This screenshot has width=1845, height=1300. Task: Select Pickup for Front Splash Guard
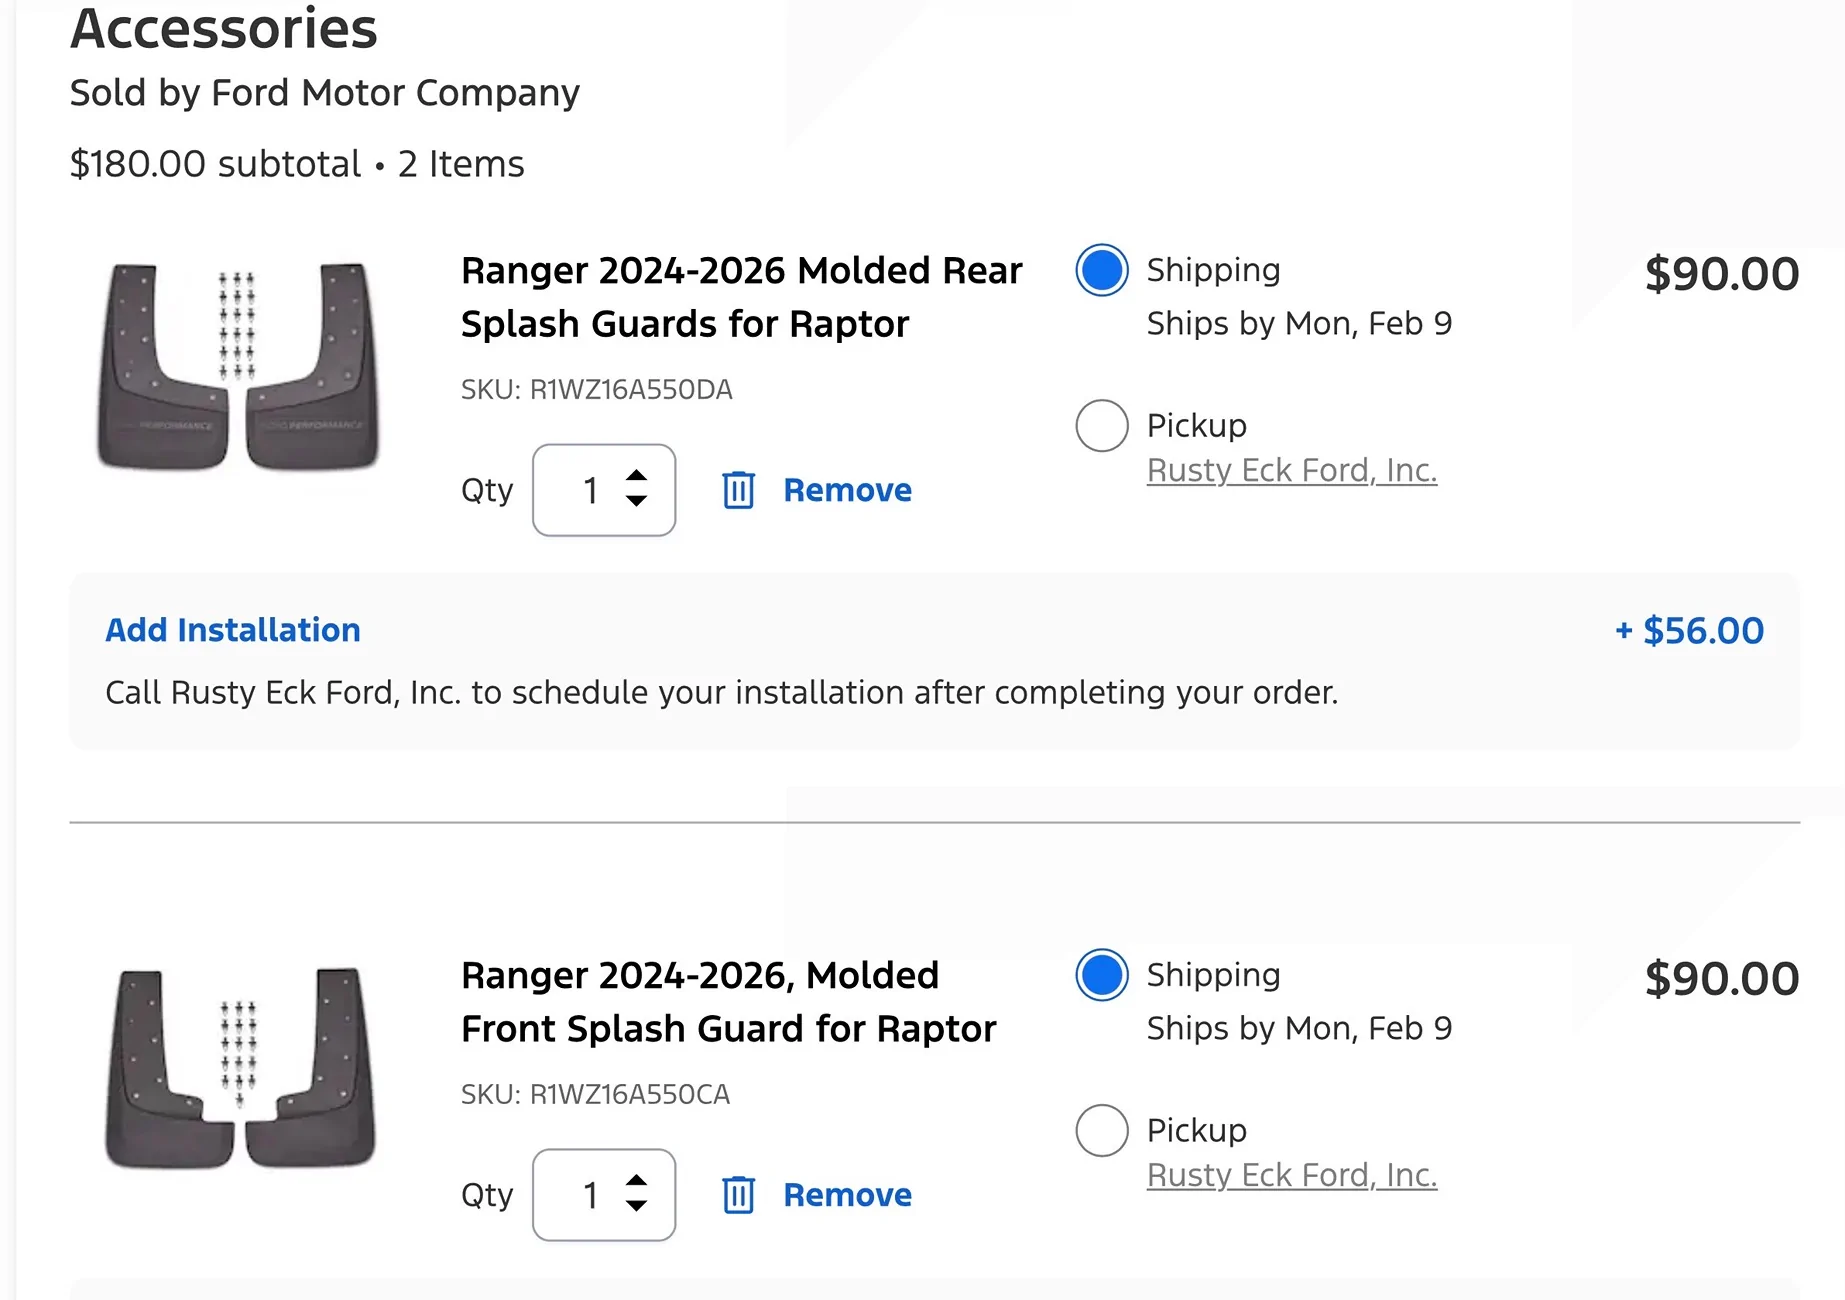pos(1102,1130)
